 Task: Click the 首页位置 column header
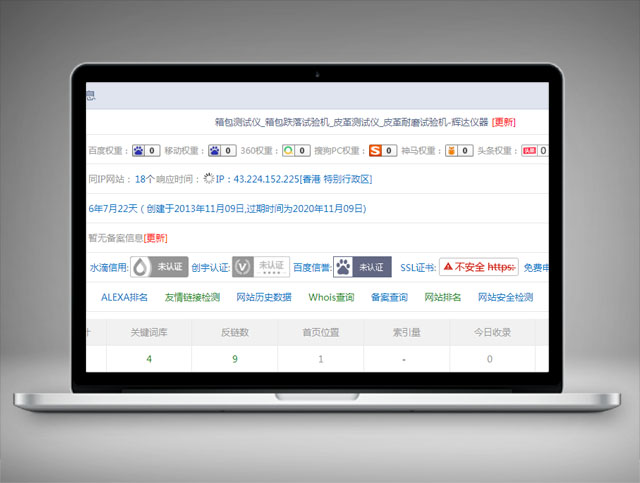point(321,332)
